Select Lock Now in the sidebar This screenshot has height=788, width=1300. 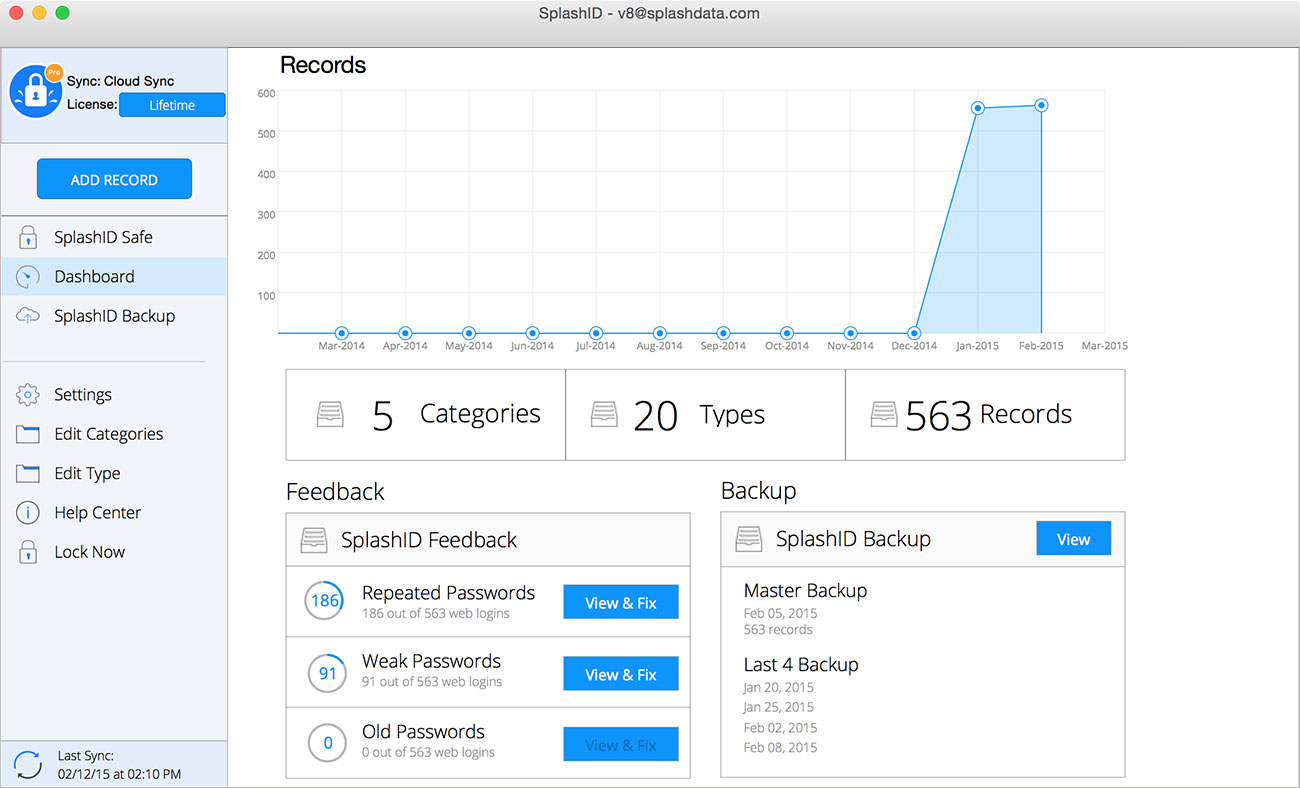114,552
